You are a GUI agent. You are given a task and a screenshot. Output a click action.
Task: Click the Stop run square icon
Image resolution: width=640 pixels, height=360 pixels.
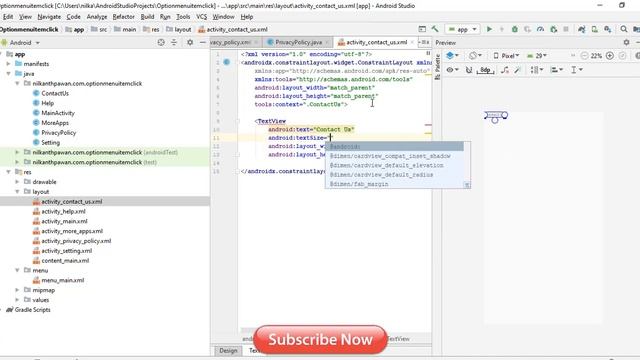coord(566,29)
